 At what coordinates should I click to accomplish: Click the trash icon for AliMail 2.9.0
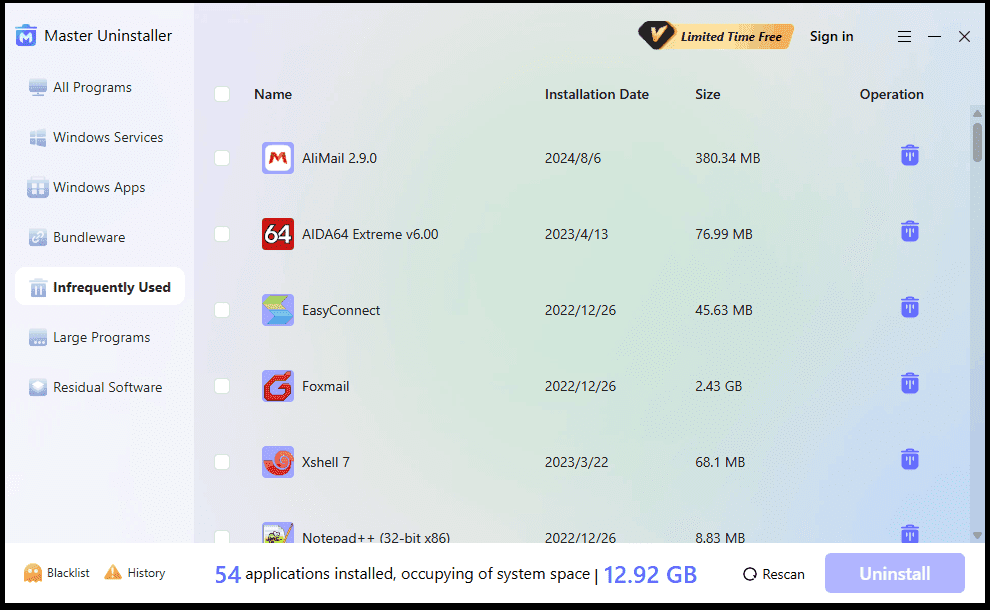coord(909,156)
